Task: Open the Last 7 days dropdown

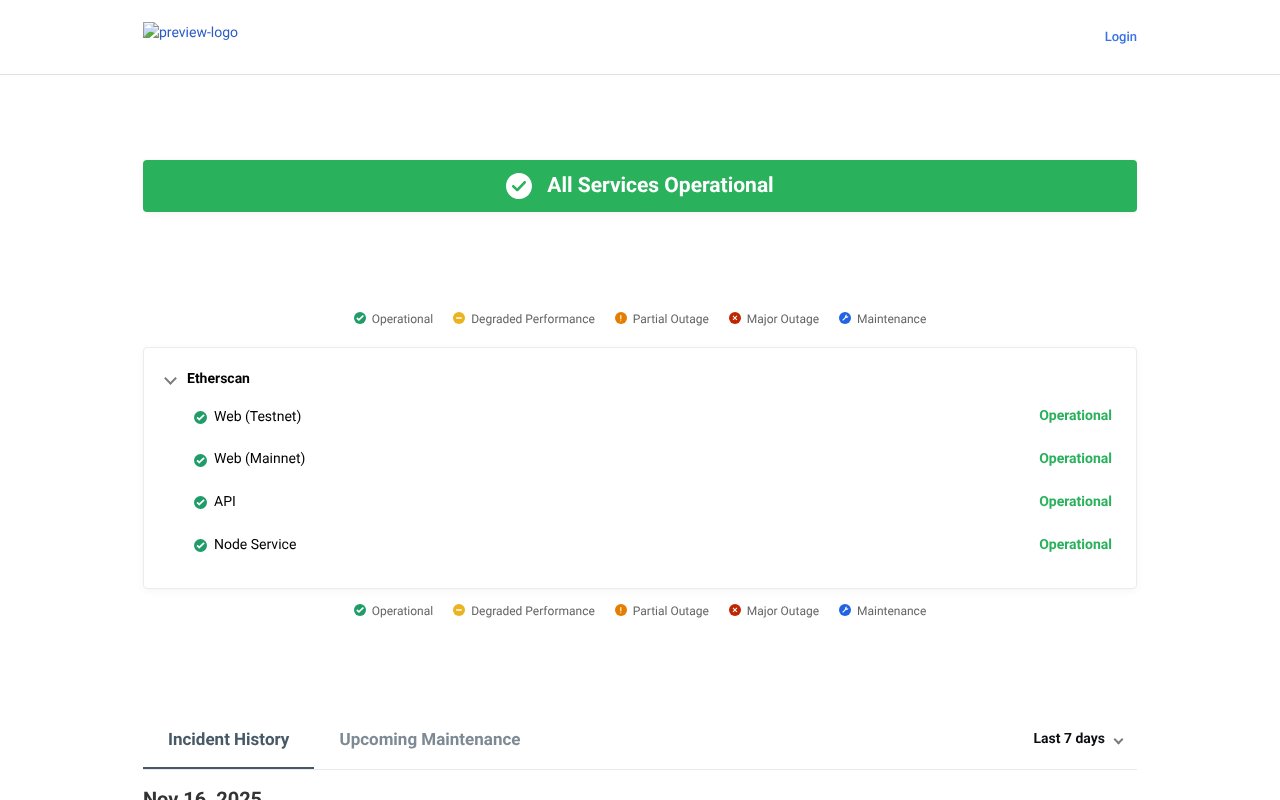Action: (x=1078, y=739)
